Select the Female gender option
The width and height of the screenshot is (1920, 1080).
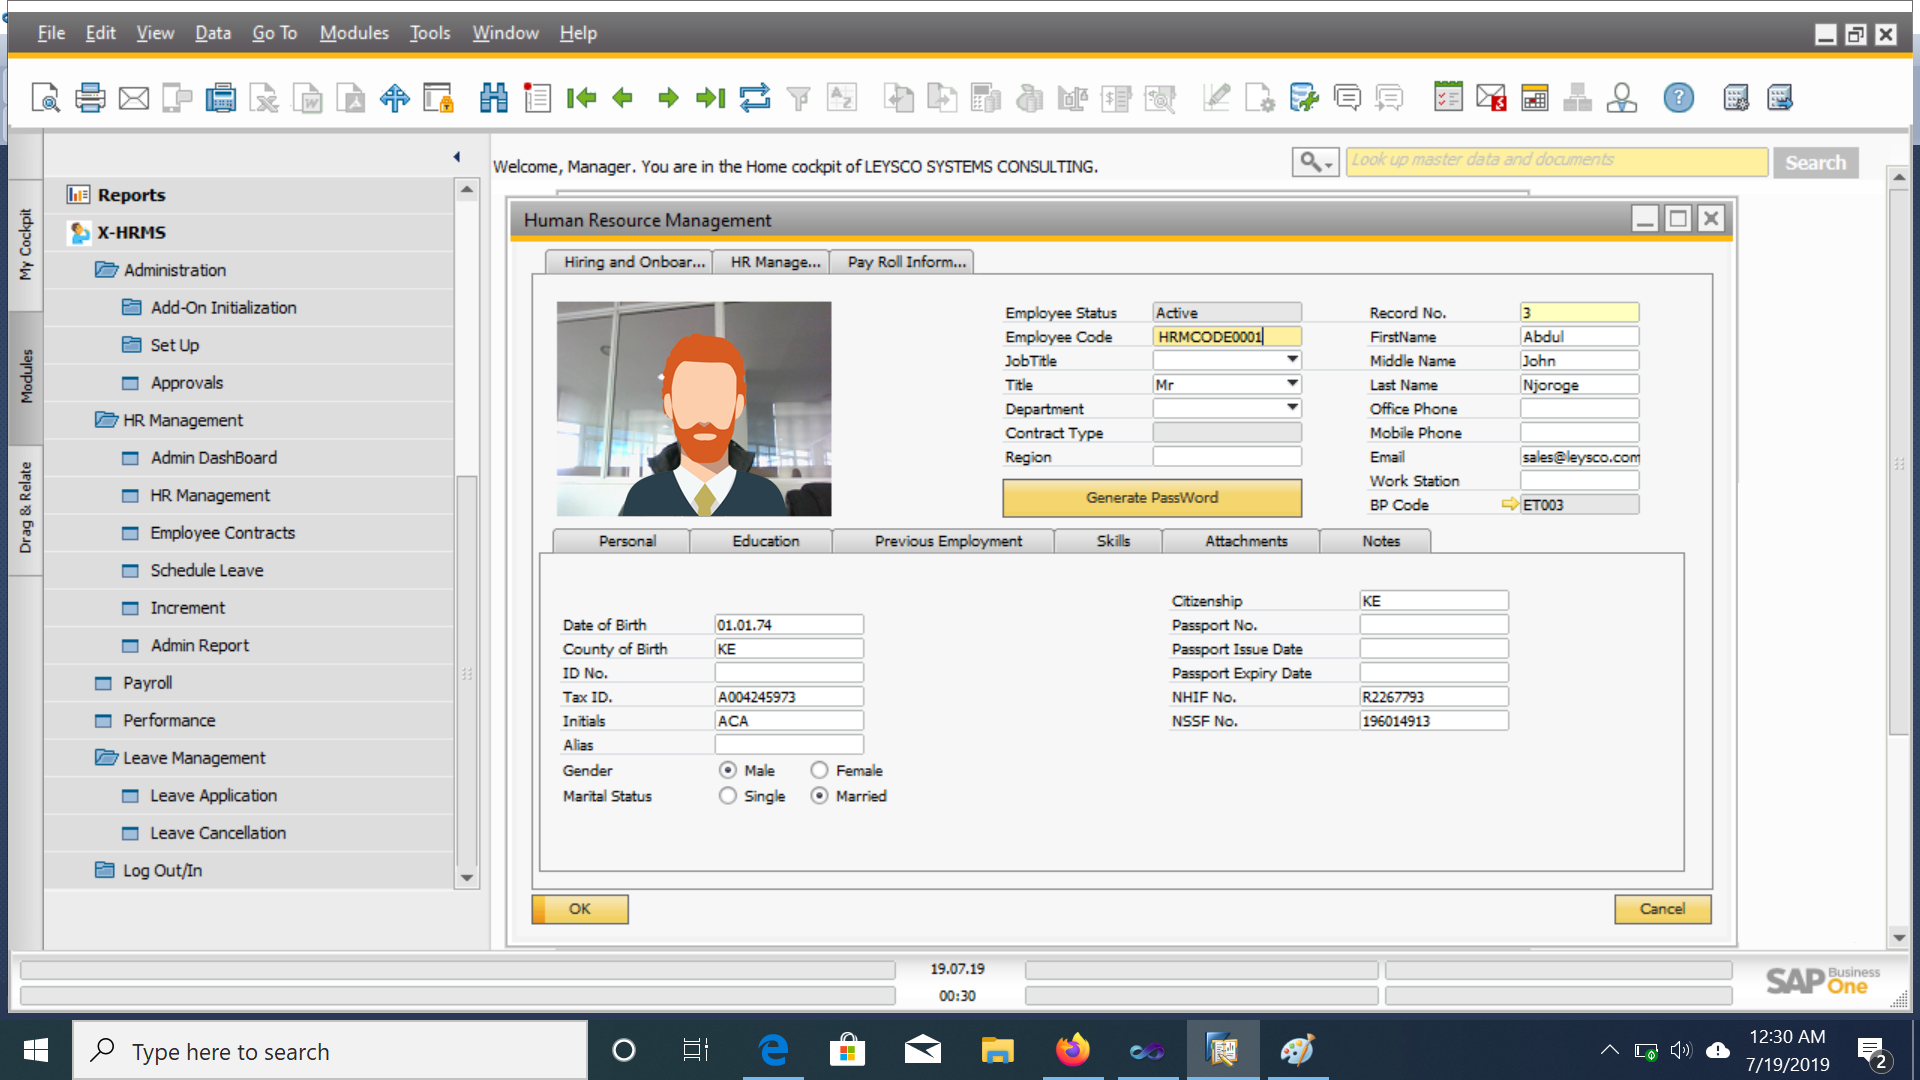point(820,770)
